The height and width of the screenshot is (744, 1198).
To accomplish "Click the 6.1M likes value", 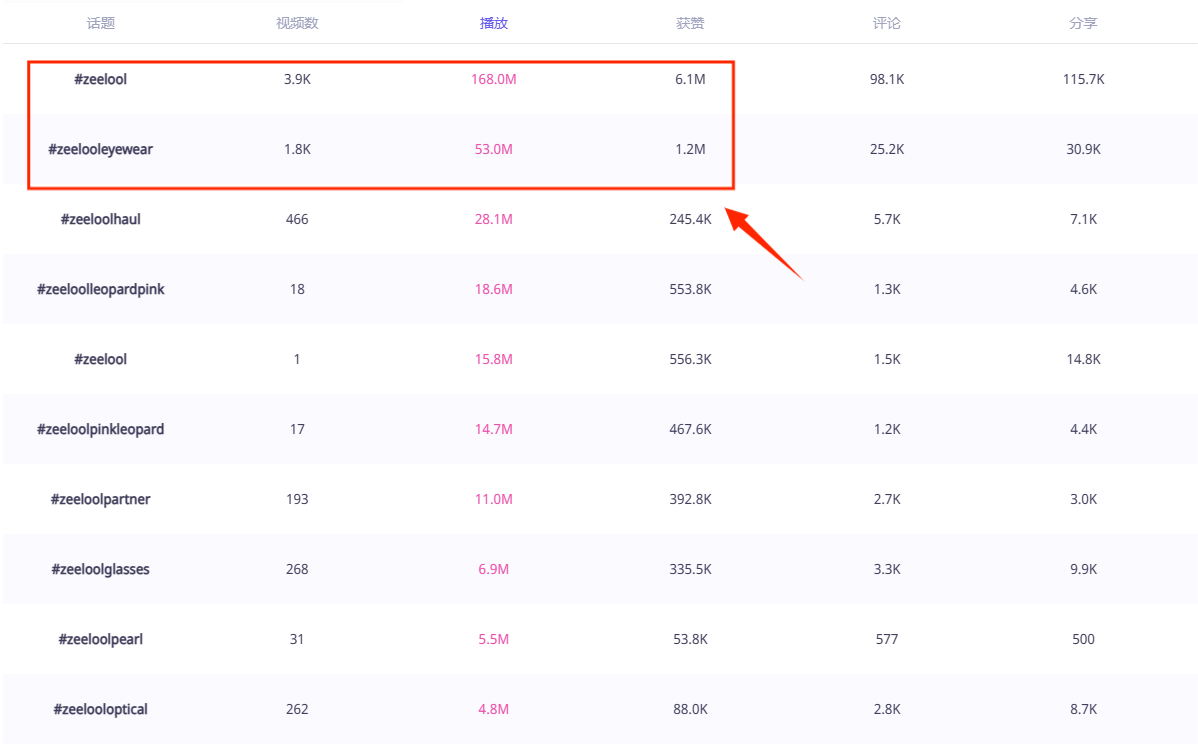I will click(x=690, y=79).
